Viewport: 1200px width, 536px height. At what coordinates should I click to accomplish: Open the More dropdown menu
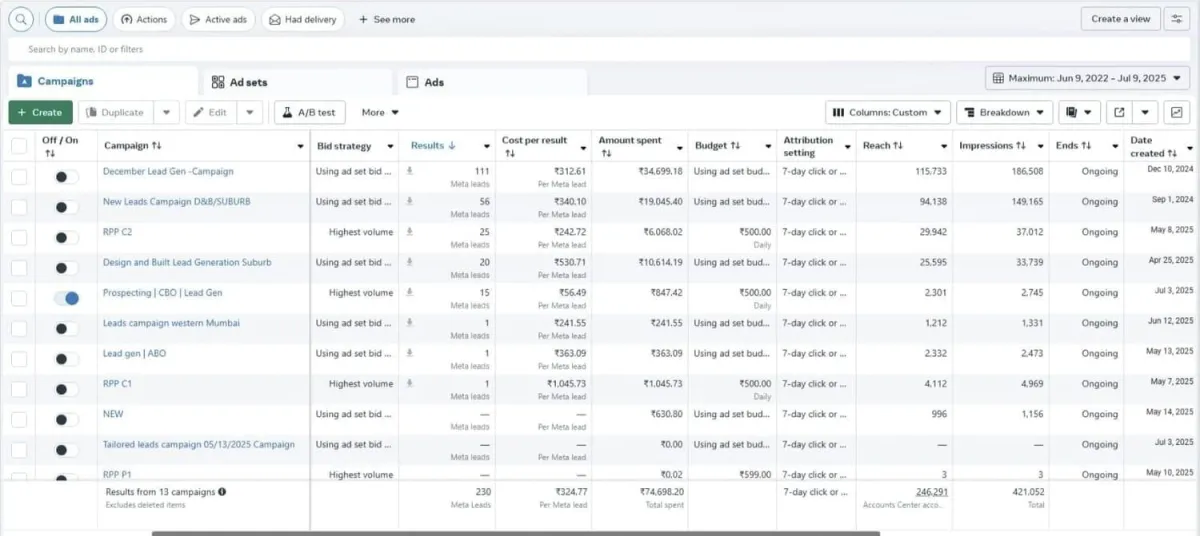[x=380, y=113]
